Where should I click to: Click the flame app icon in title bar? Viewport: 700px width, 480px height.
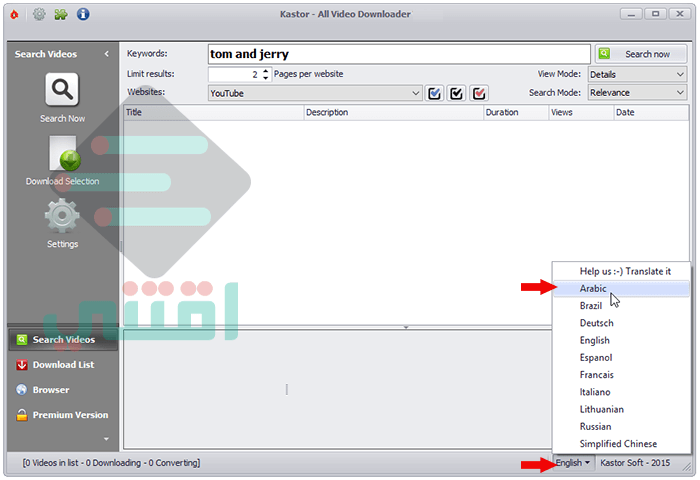[x=14, y=15]
